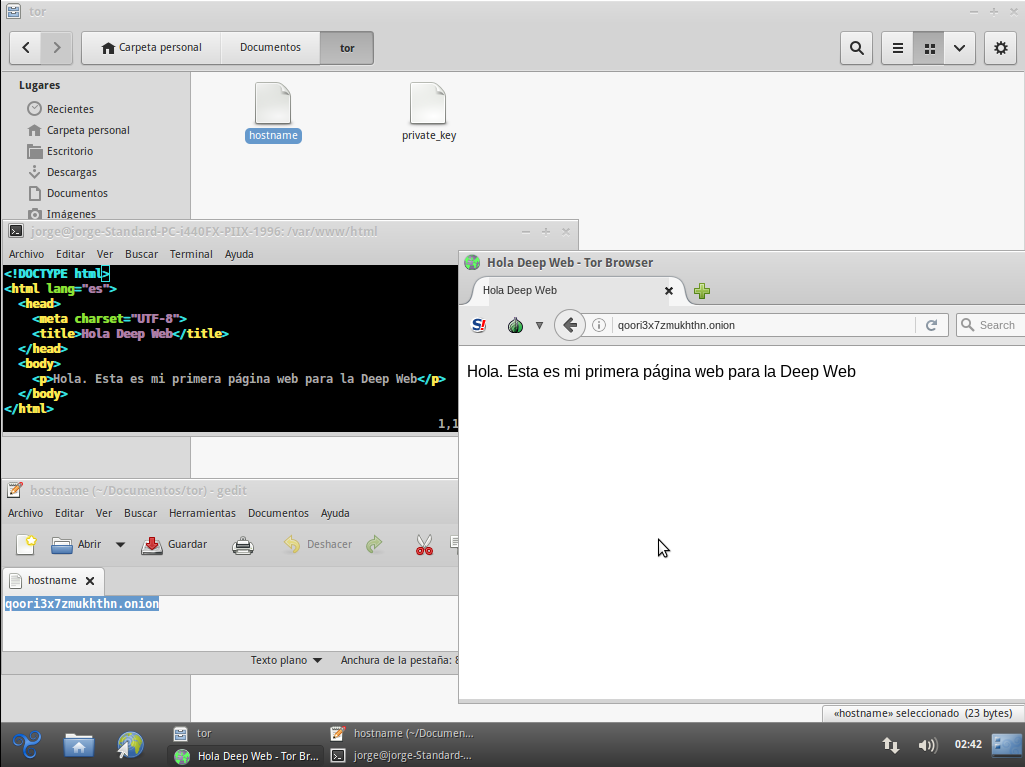Click the Tor onion icon
Viewport: 1025px width, 767px height.
[516, 325]
